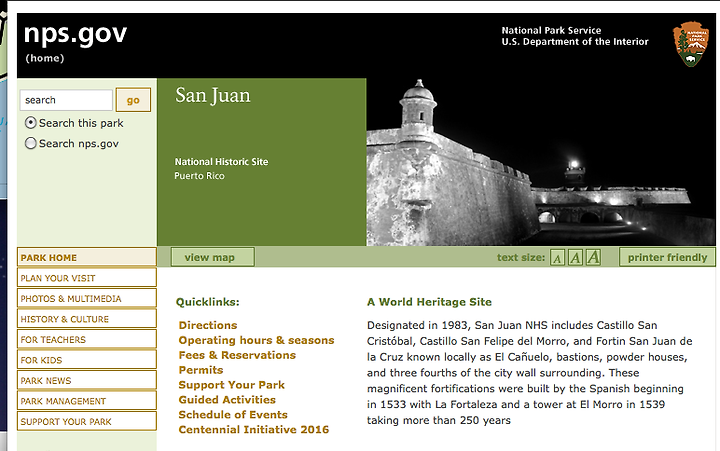This screenshot has width=720, height=451.
Task: Go to nps.gov home logo link
Action: pos(75,34)
